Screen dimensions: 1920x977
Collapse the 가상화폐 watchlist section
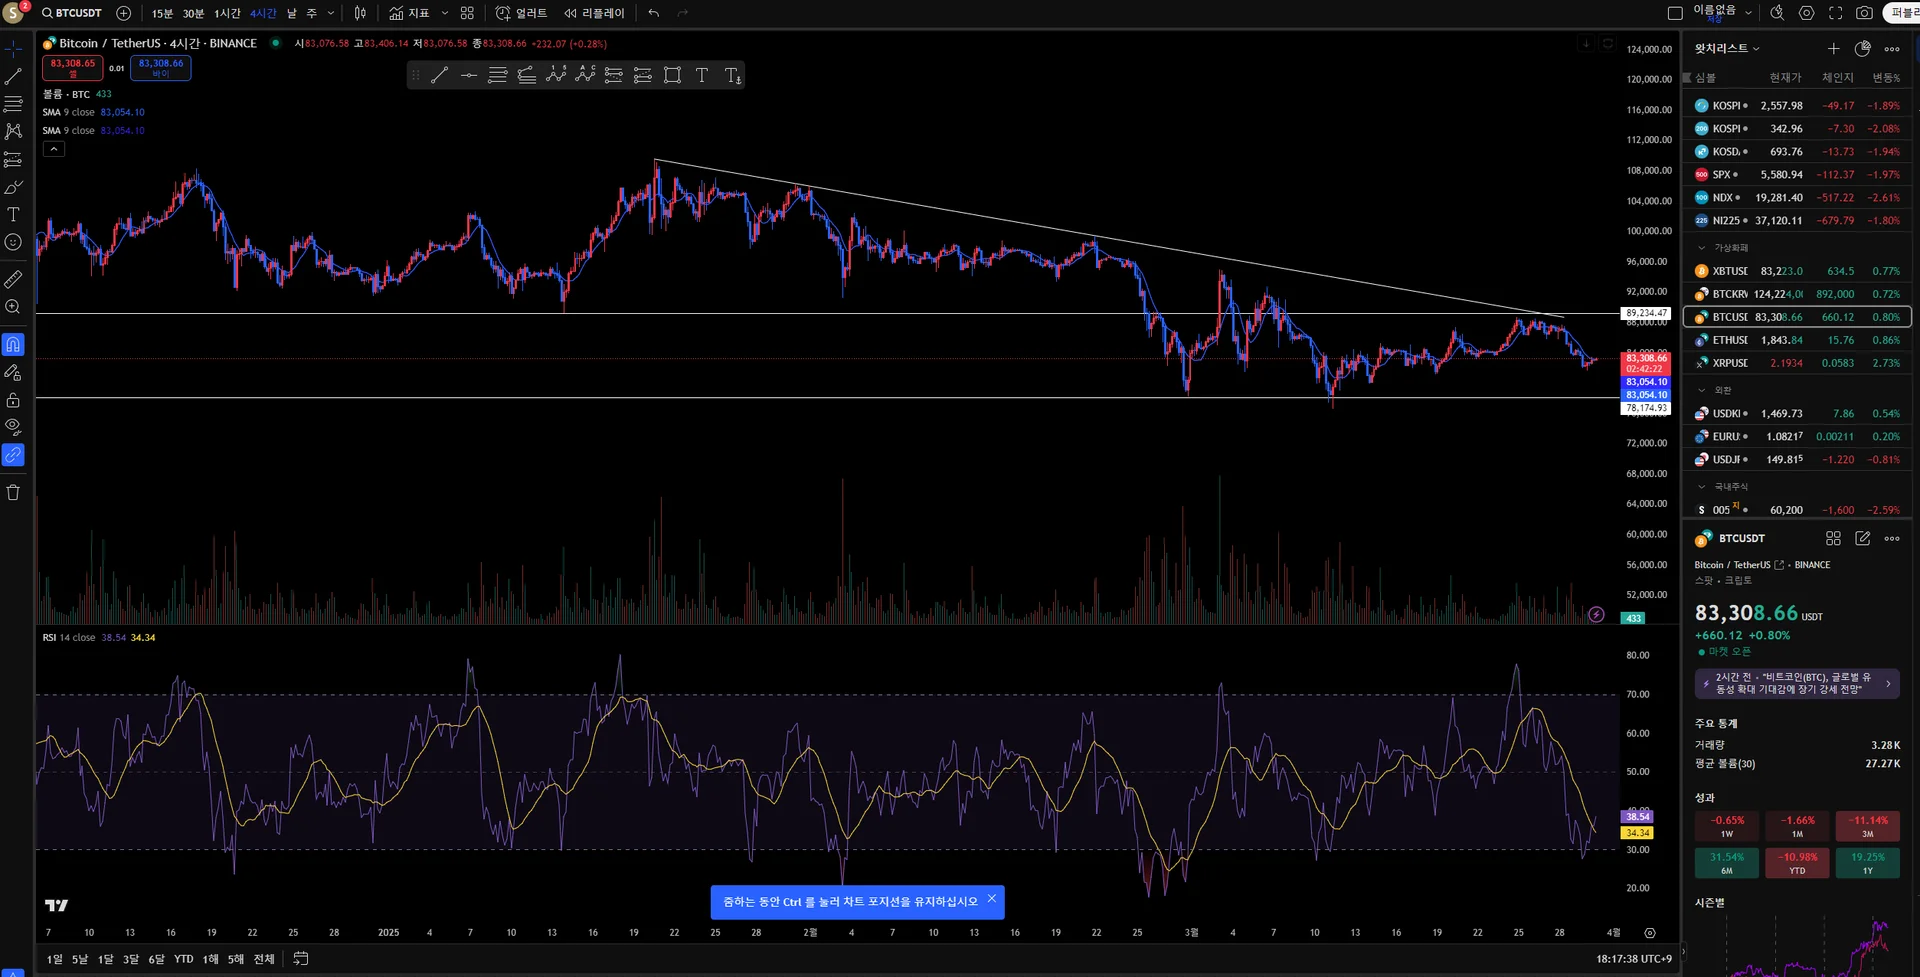point(1702,248)
